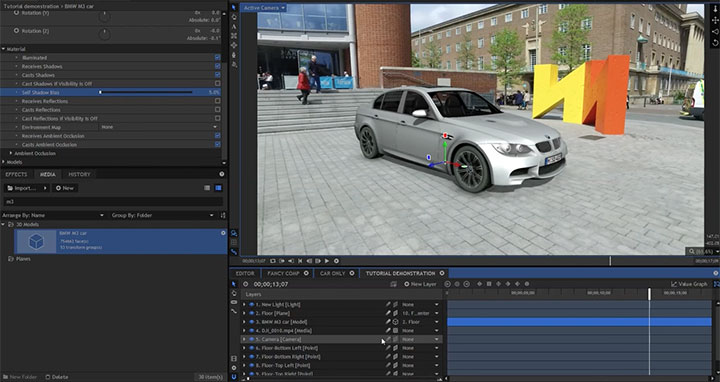
Task: Collapse the 3D Models media folder
Action: (4, 225)
